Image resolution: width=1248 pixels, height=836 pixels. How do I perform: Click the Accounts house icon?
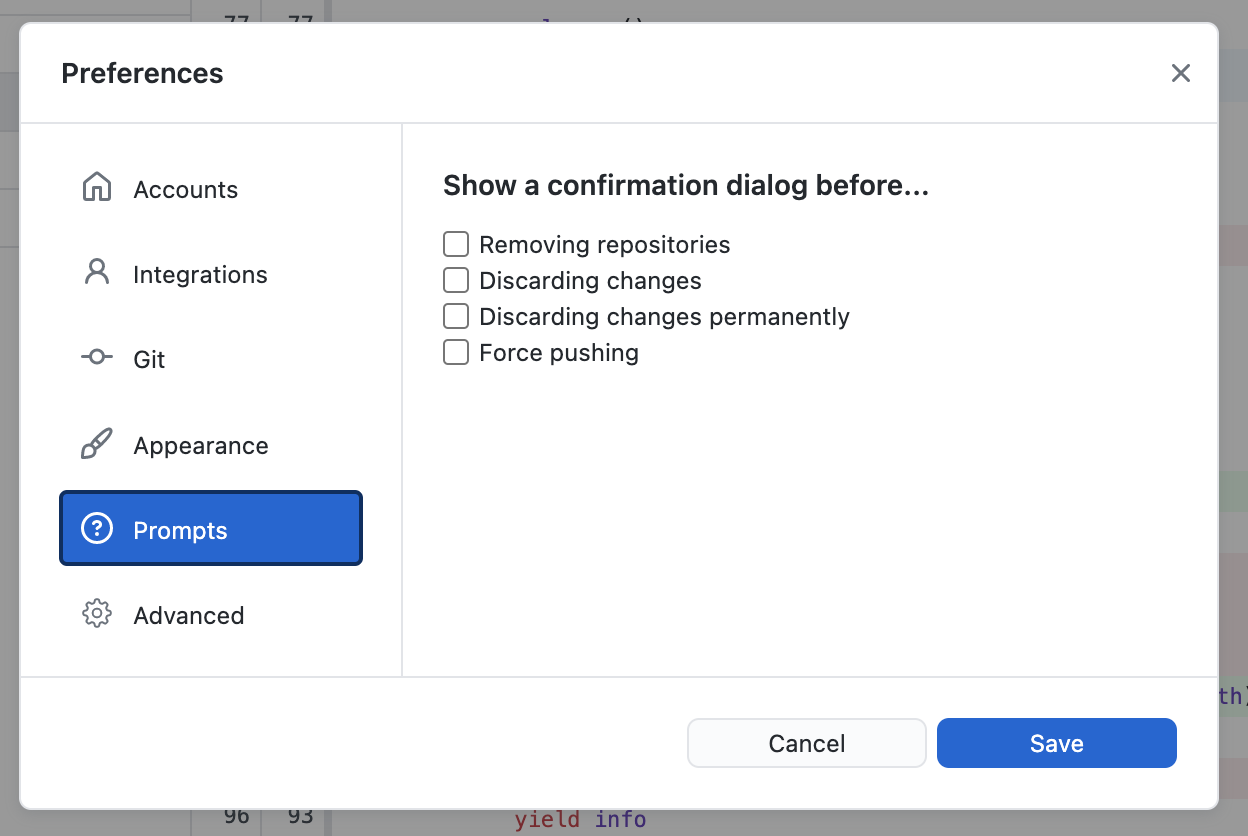(96, 188)
